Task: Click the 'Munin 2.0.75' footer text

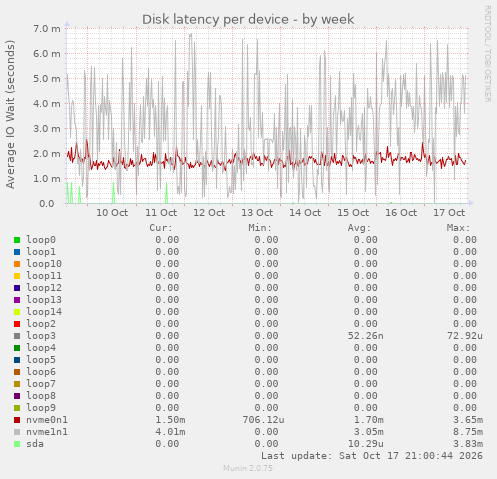Action: [248, 468]
